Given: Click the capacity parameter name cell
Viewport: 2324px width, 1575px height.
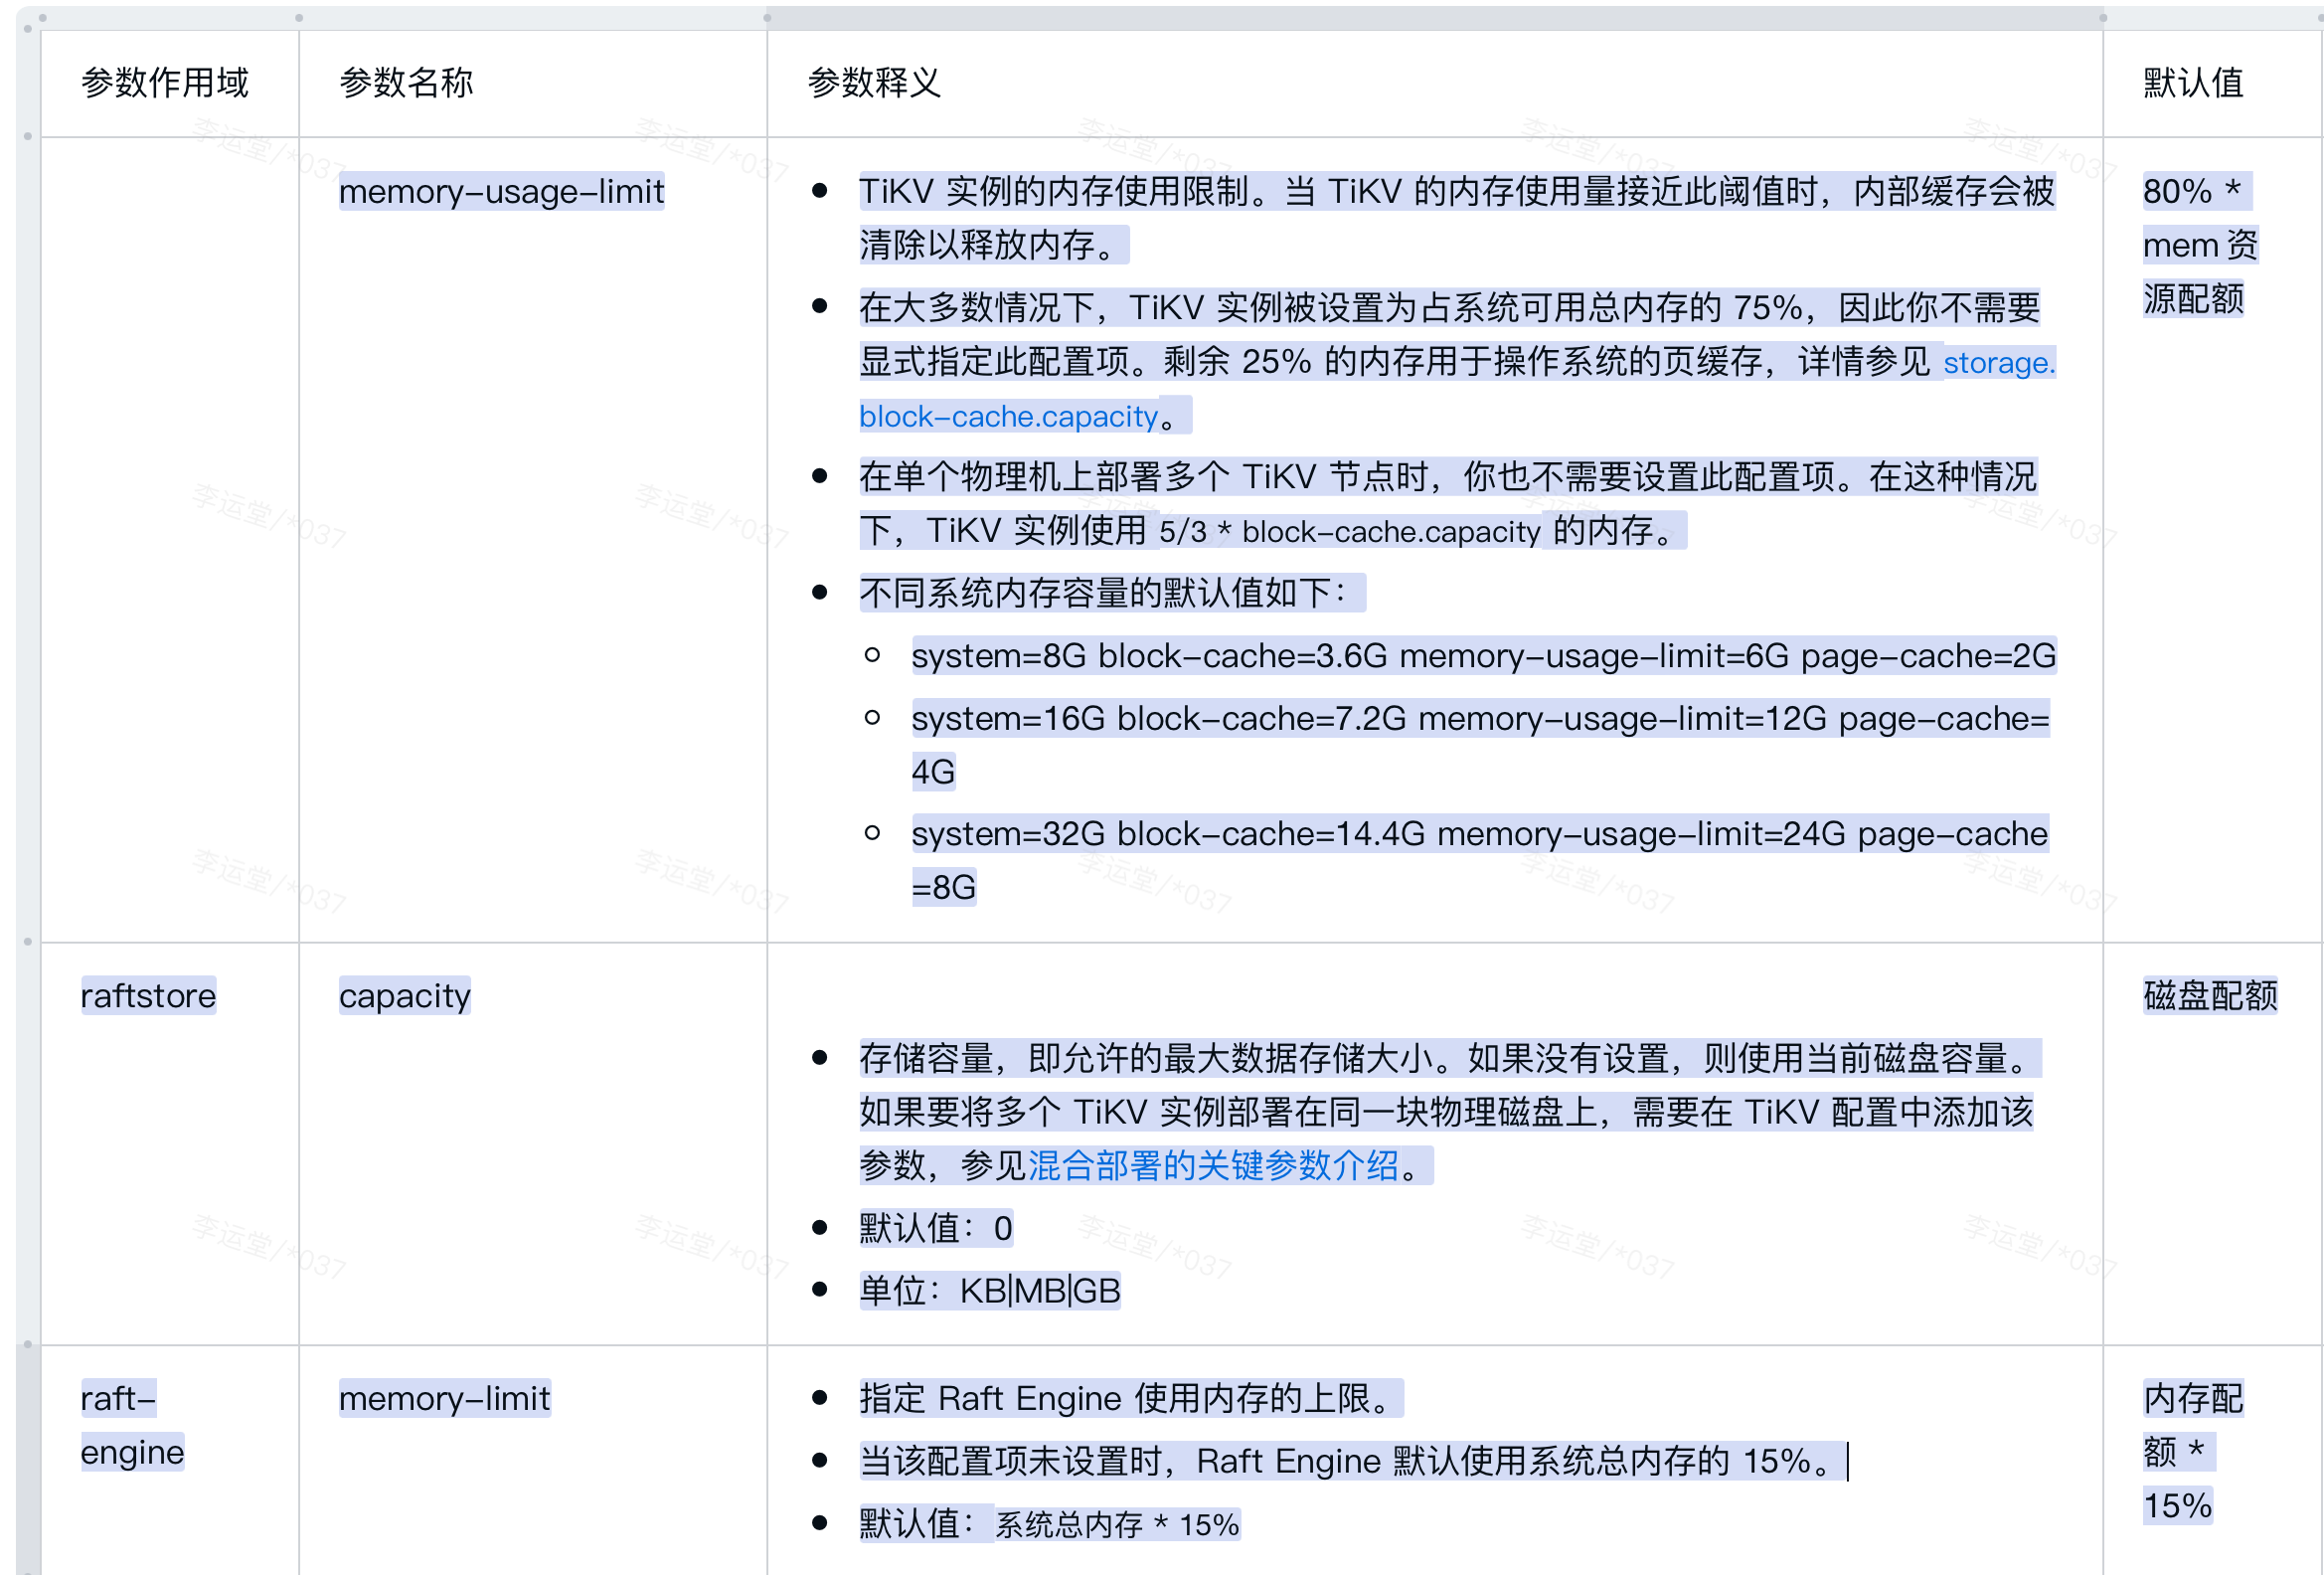Looking at the screenshot, I should 404,996.
